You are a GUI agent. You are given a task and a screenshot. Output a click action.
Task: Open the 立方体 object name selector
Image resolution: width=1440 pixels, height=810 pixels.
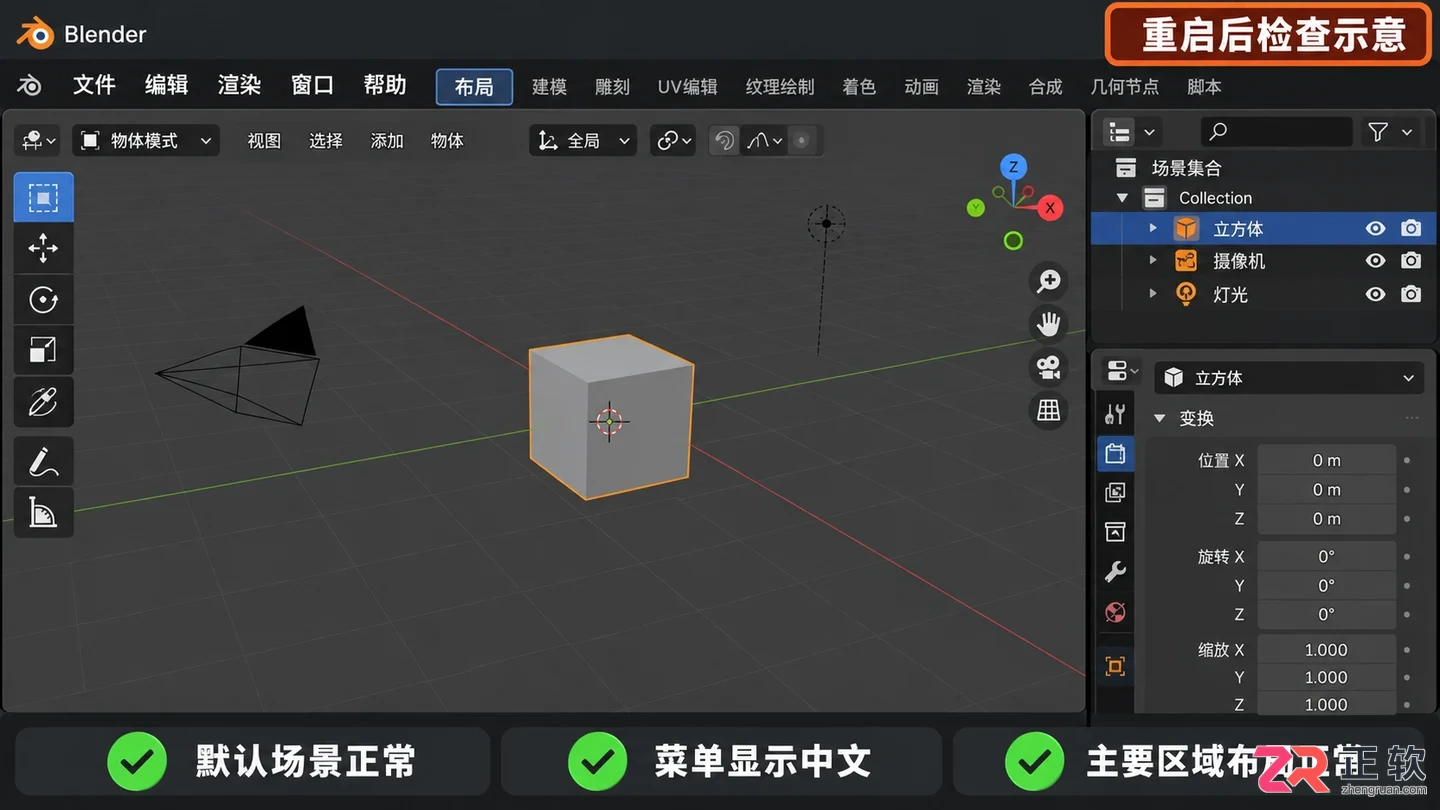click(x=1289, y=378)
